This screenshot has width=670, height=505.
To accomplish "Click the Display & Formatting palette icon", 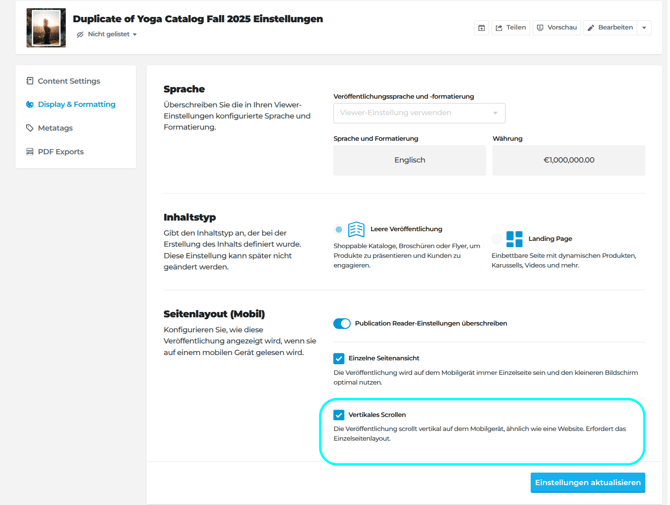I will (x=30, y=104).
